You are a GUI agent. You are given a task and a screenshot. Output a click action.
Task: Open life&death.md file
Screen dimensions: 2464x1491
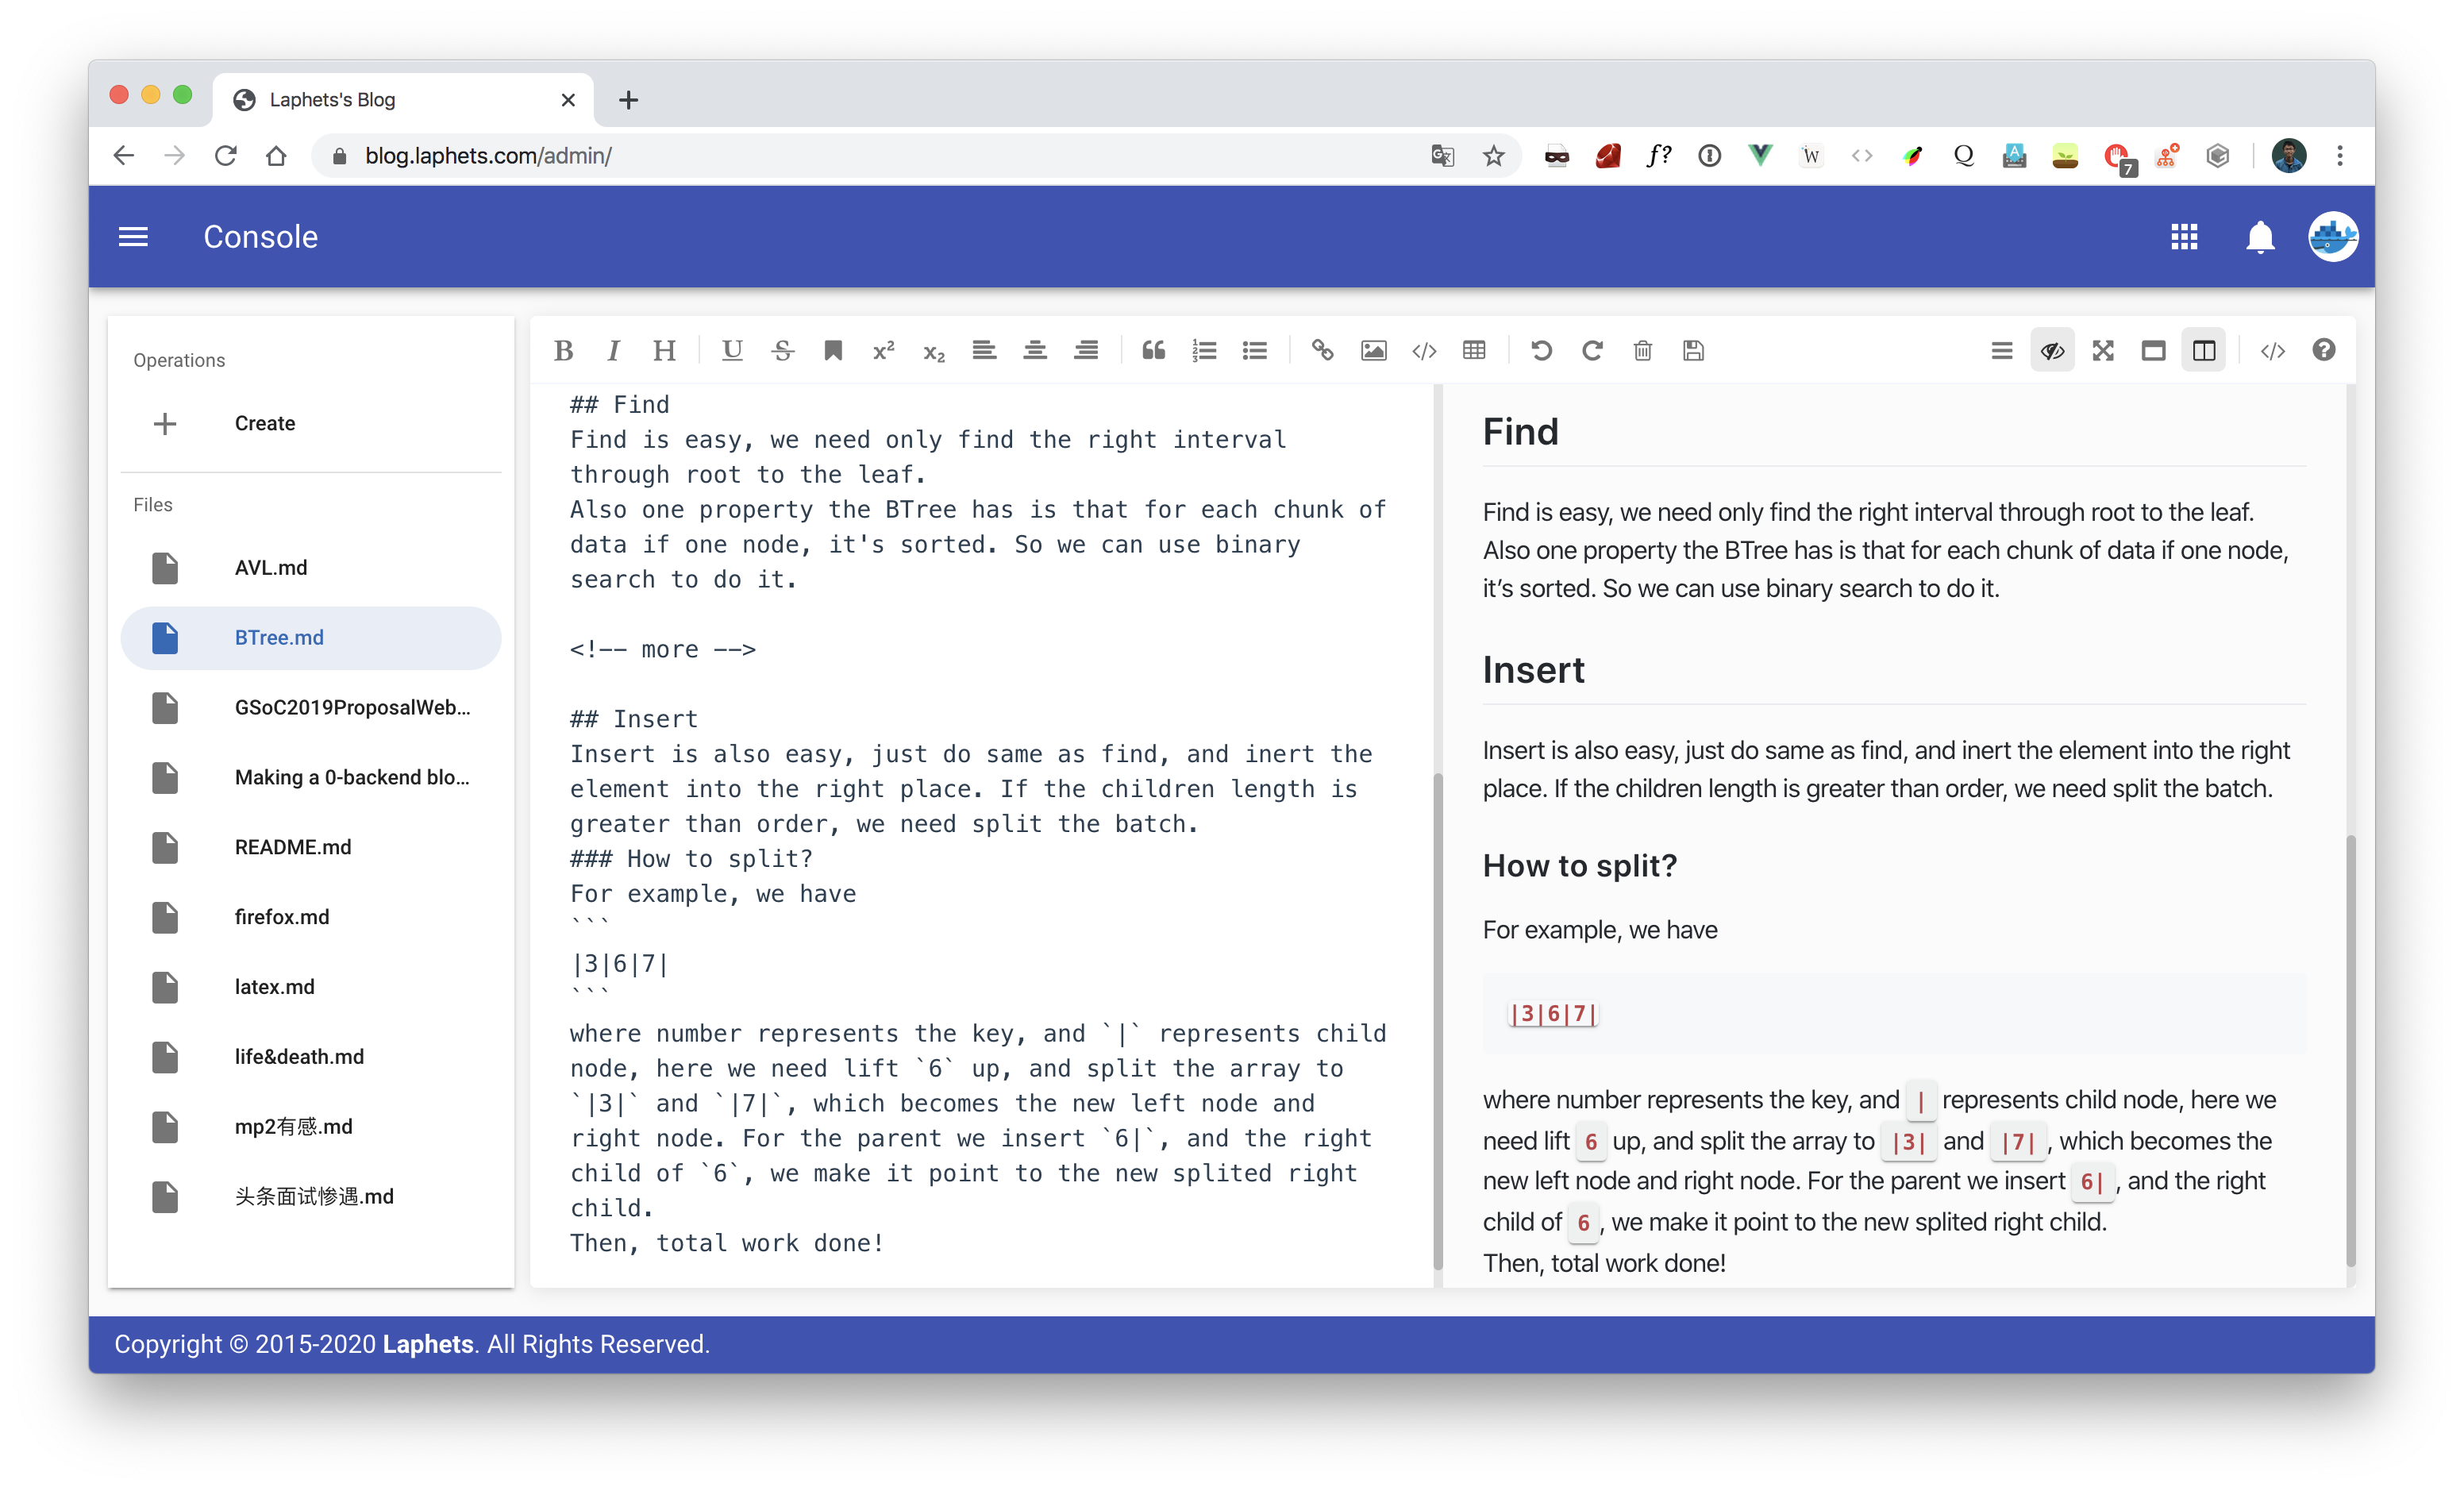point(310,1057)
